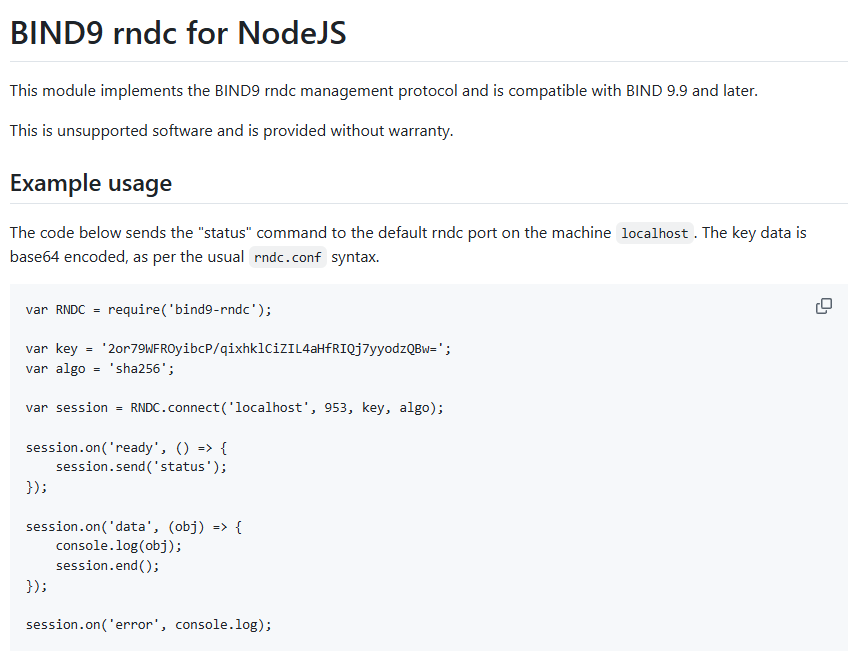The width and height of the screenshot is (864, 658).
Task: Click the sentence 'base64 encoded, as per the usual'
Action: [x=127, y=257]
